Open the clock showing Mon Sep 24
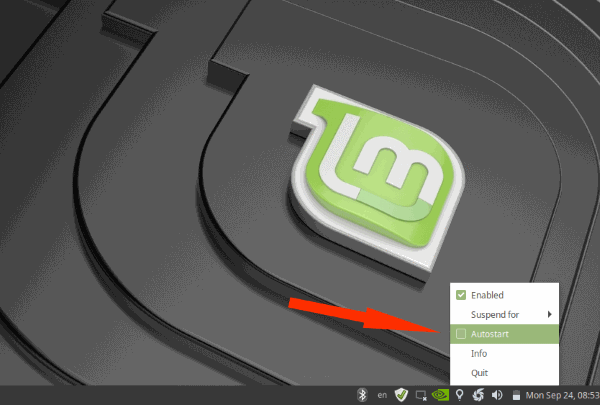This screenshot has width=600, height=405. point(562,395)
